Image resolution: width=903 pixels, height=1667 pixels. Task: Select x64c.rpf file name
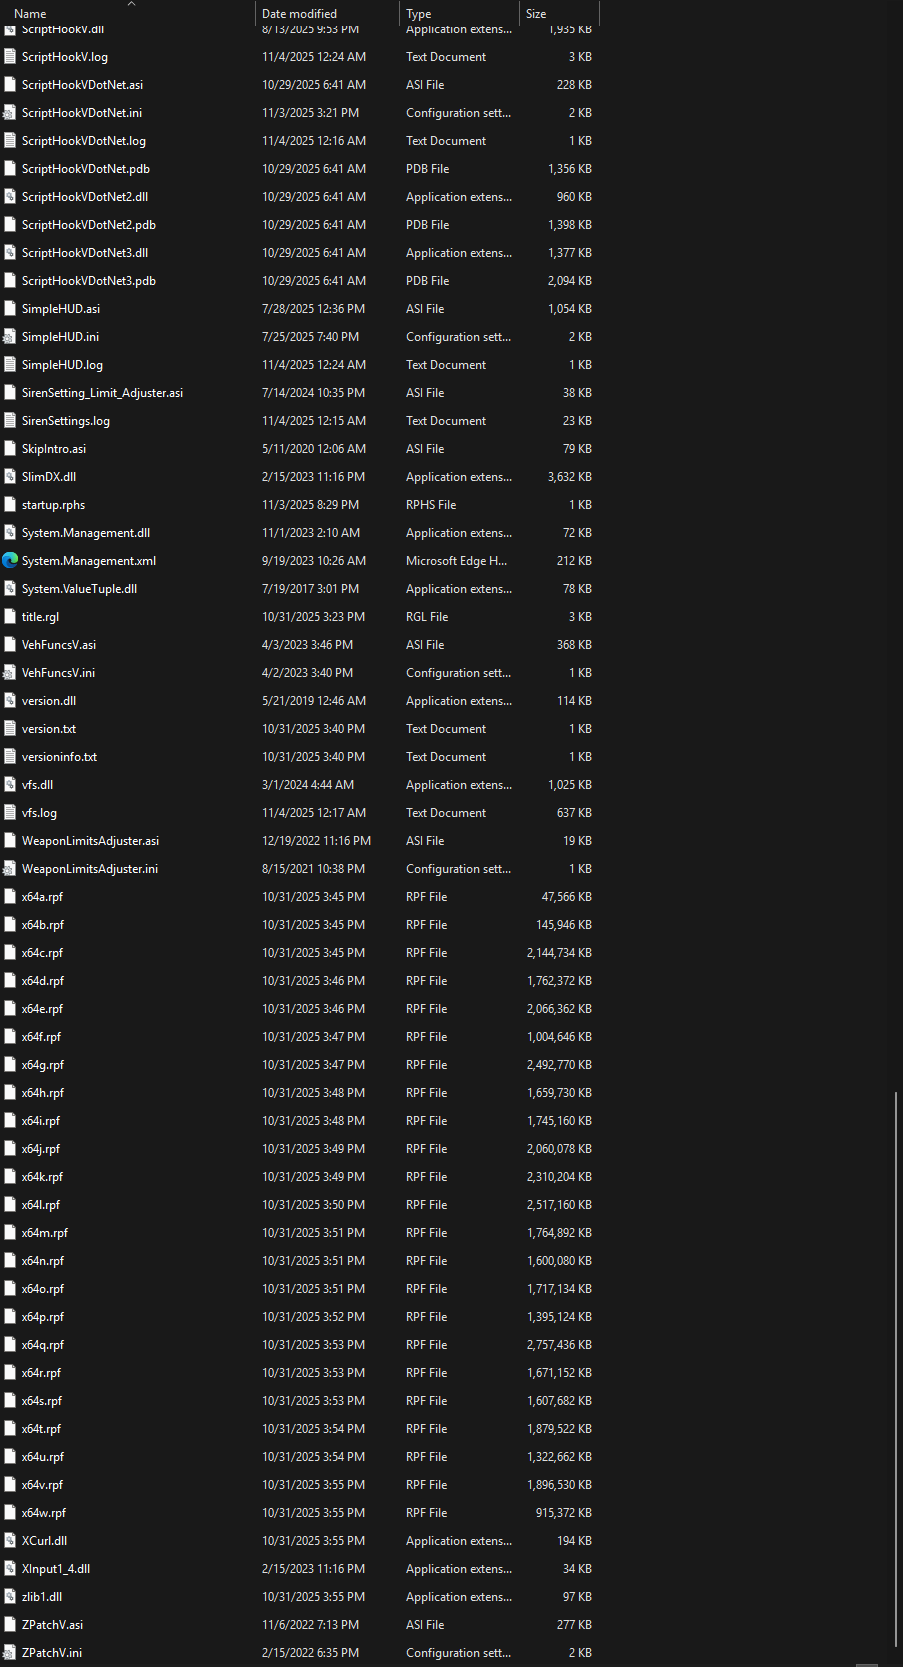42,953
